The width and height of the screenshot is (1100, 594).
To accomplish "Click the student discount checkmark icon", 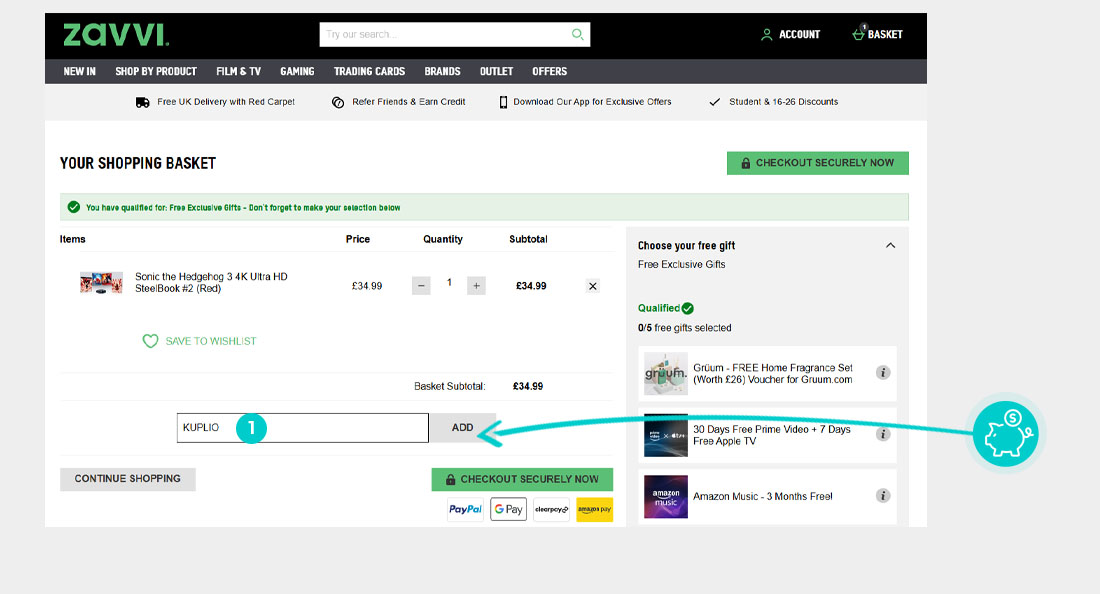I will [714, 102].
